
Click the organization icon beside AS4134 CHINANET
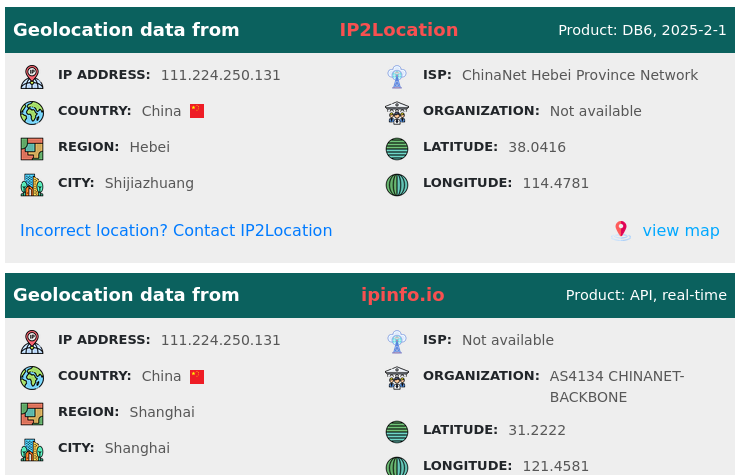tap(397, 377)
